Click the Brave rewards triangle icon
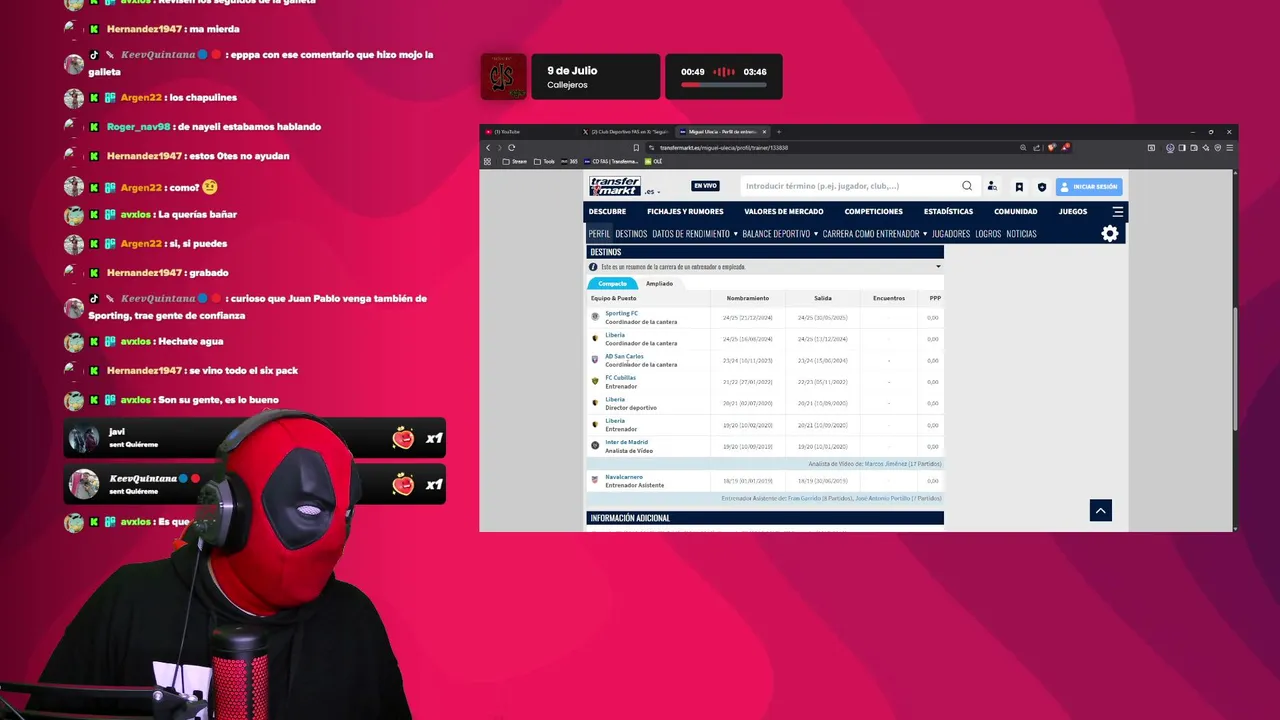This screenshot has width=1280, height=720. point(1066,147)
